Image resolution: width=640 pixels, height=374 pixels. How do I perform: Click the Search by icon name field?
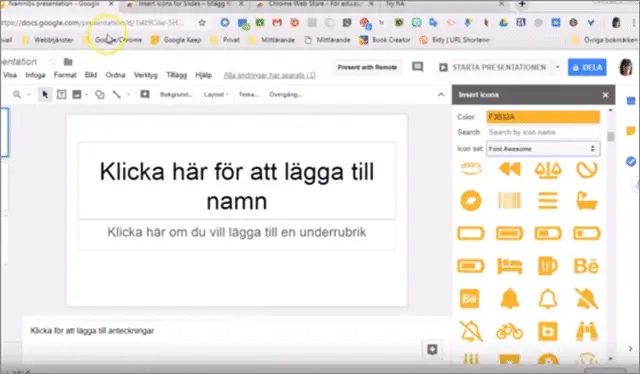[x=543, y=132]
